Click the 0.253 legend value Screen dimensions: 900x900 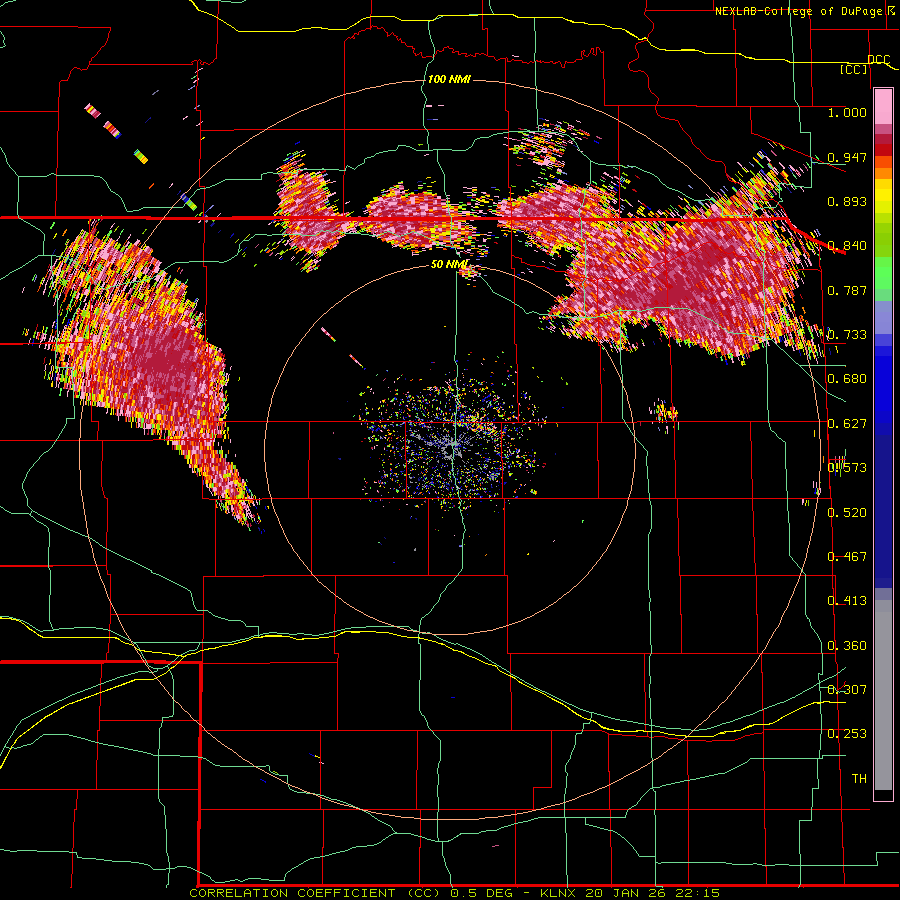click(x=847, y=734)
